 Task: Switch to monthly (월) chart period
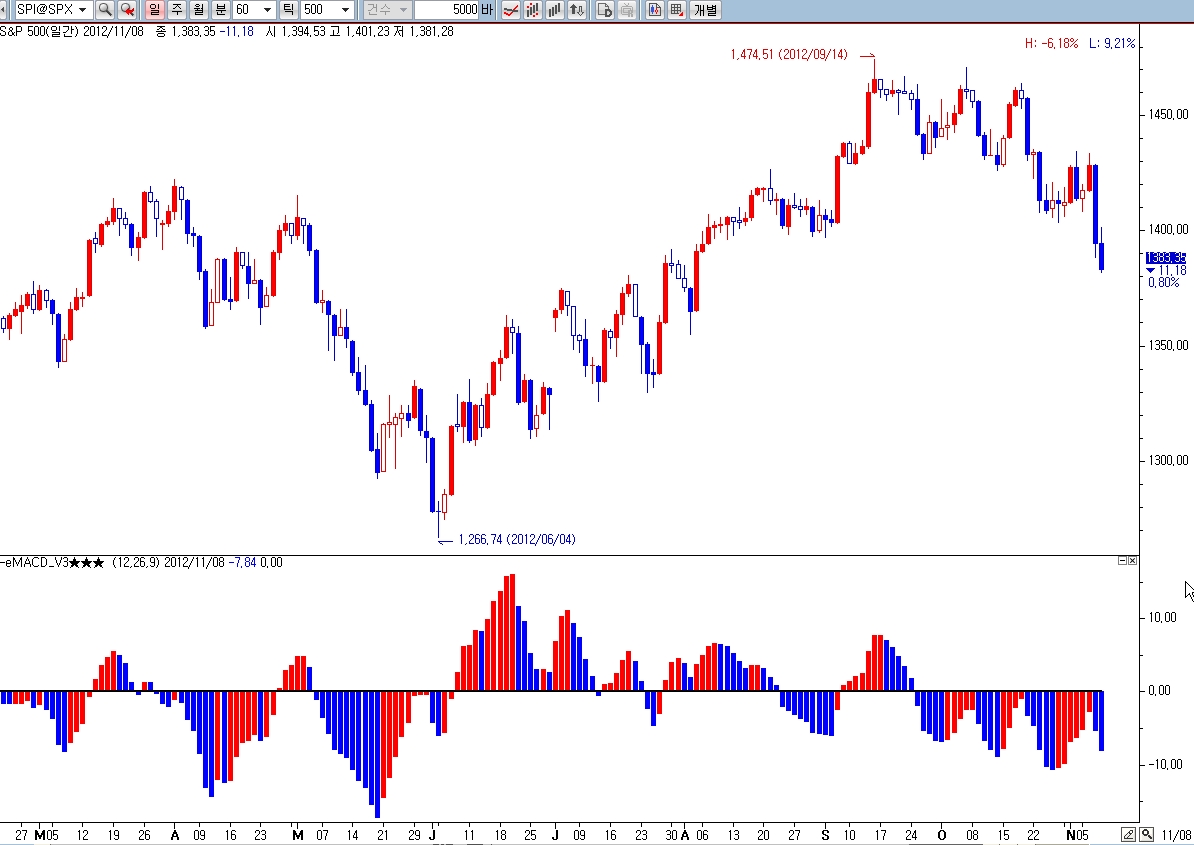(x=198, y=10)
